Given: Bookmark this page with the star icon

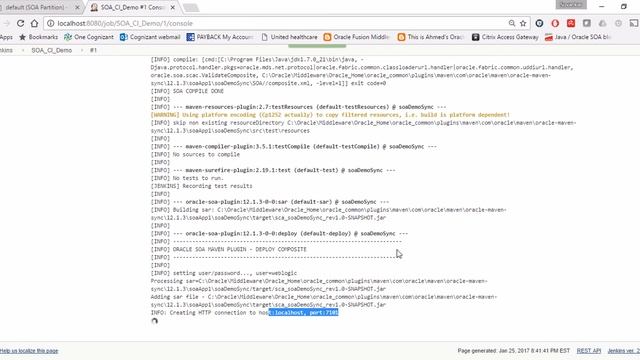Looking at the screenshot, I should point(523,23).
